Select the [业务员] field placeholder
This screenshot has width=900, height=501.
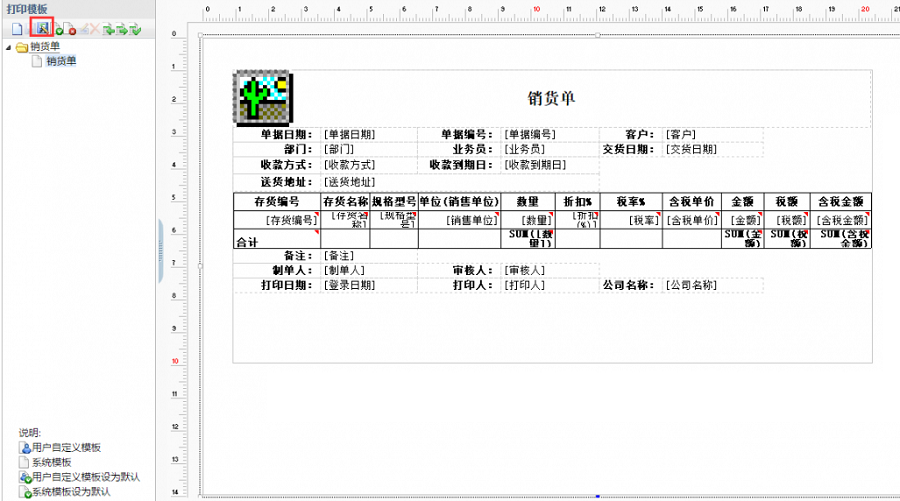525,149
